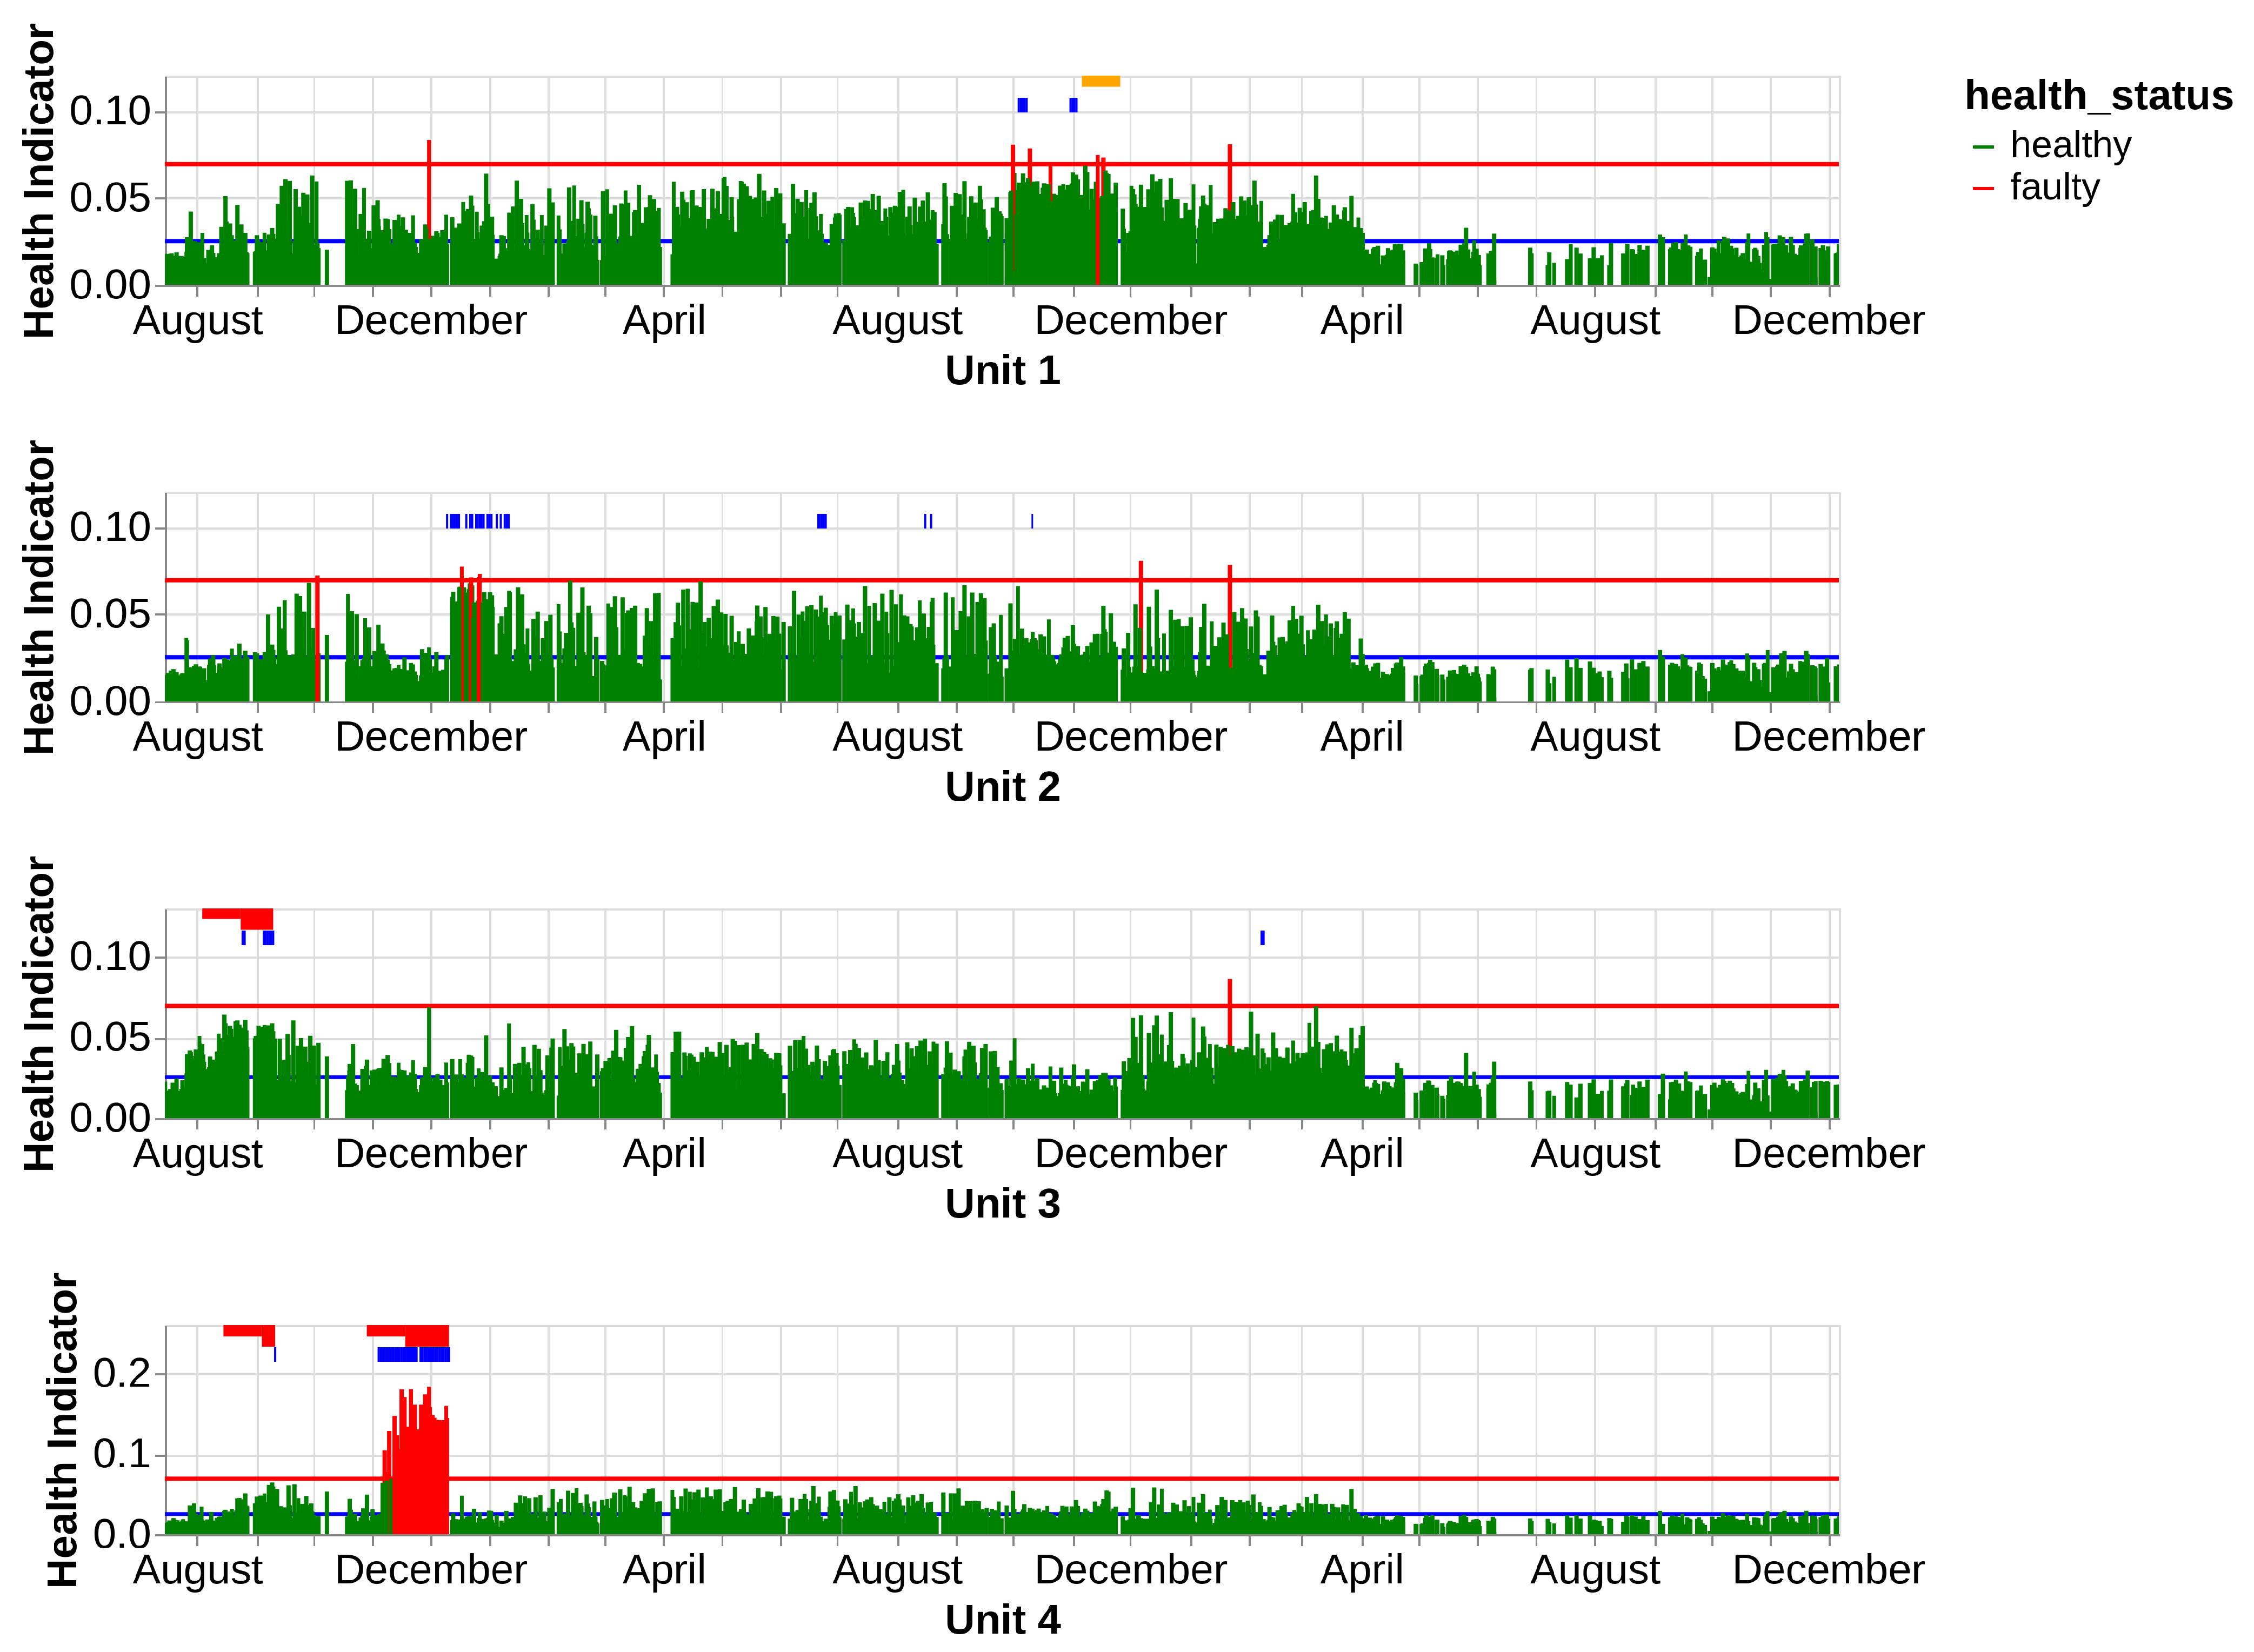
Task: Click Unit 4's 'Health Indicator' y-axis title
Action: [x=62, y=1430]
